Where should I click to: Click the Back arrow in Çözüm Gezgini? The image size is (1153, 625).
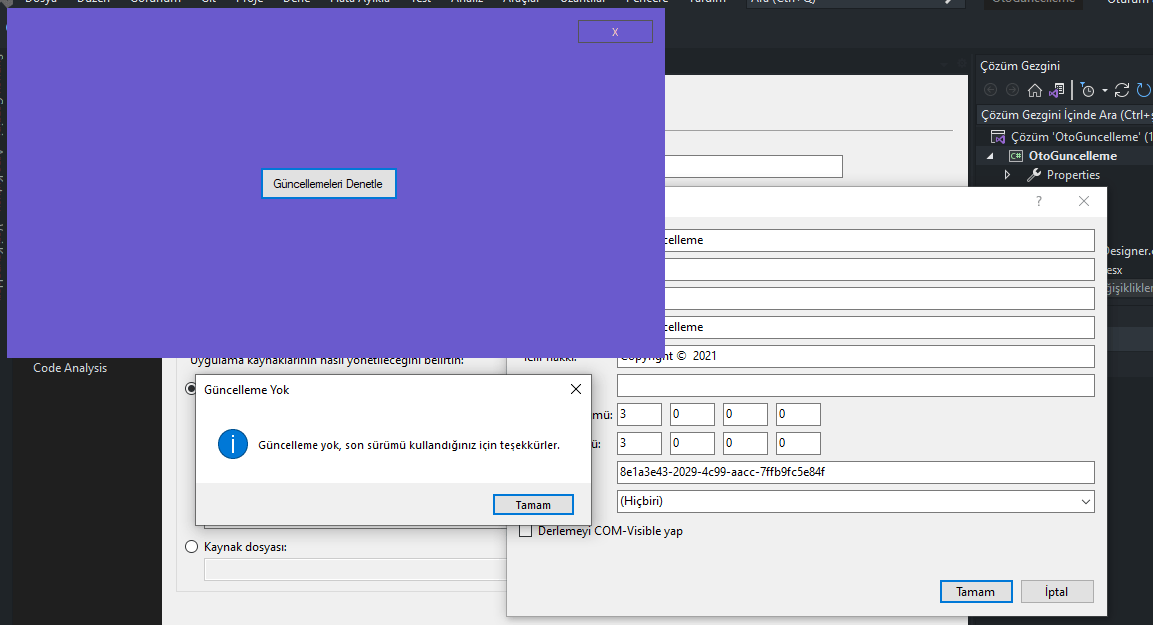tap(990, 90)
